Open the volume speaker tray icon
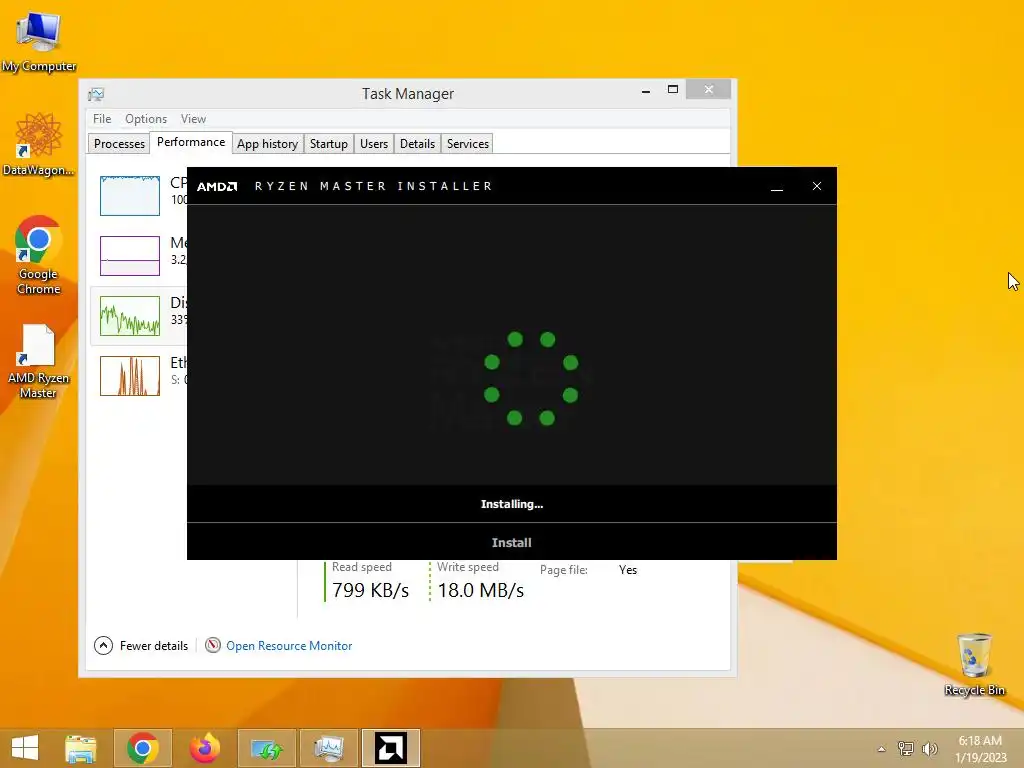Screen dimensions: 1024x768 pos(929,749)
